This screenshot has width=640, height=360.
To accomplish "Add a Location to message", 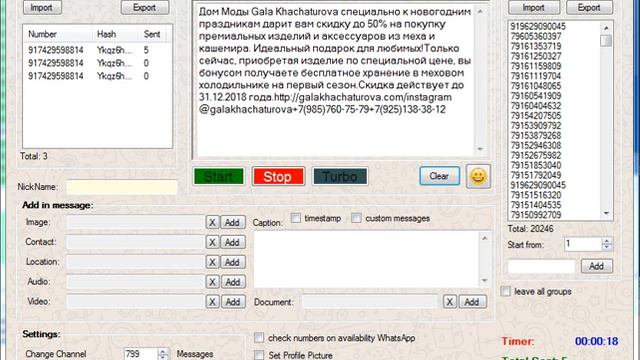I will tap(233, 262).
